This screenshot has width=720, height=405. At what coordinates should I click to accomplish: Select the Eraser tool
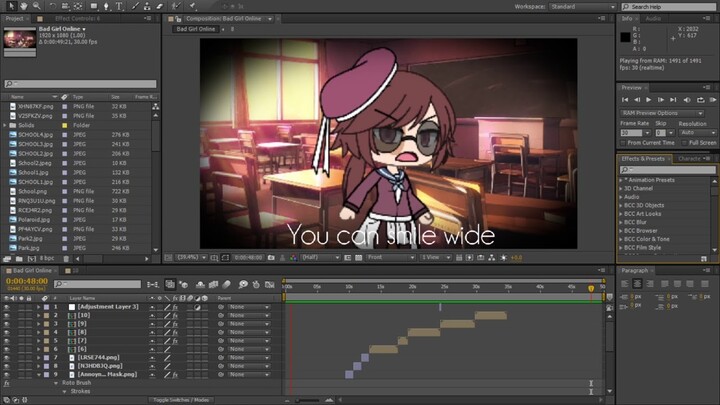[x=159, y=6]
